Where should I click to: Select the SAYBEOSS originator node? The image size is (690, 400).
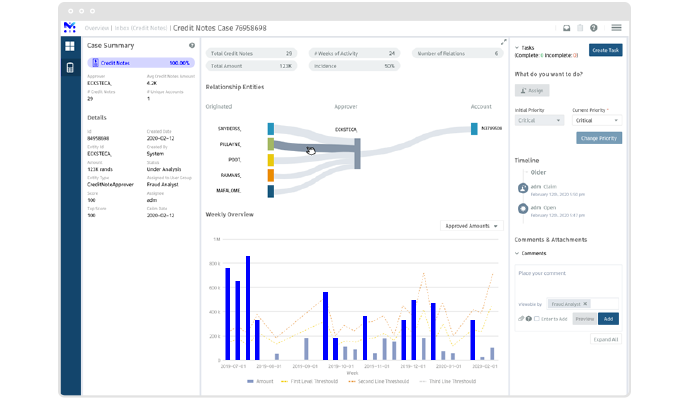(x=271, y=128)
